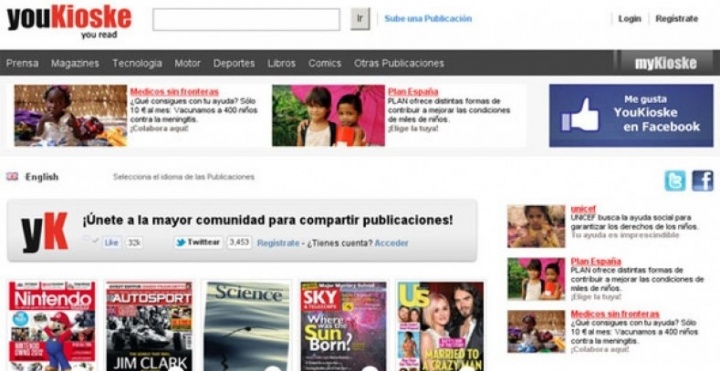
Task: Click the community headline text
Action: pos(268,220)
